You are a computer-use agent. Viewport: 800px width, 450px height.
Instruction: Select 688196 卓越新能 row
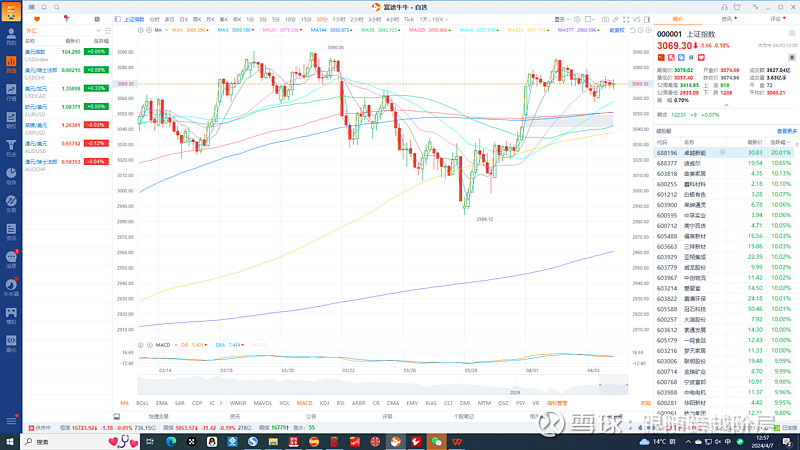[x=724, y=153]
